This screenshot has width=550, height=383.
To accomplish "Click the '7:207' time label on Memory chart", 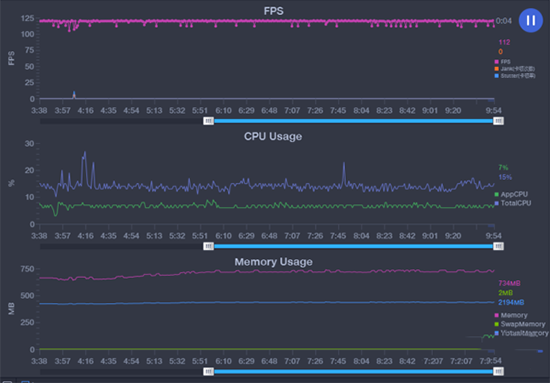I will pos(433,361).
